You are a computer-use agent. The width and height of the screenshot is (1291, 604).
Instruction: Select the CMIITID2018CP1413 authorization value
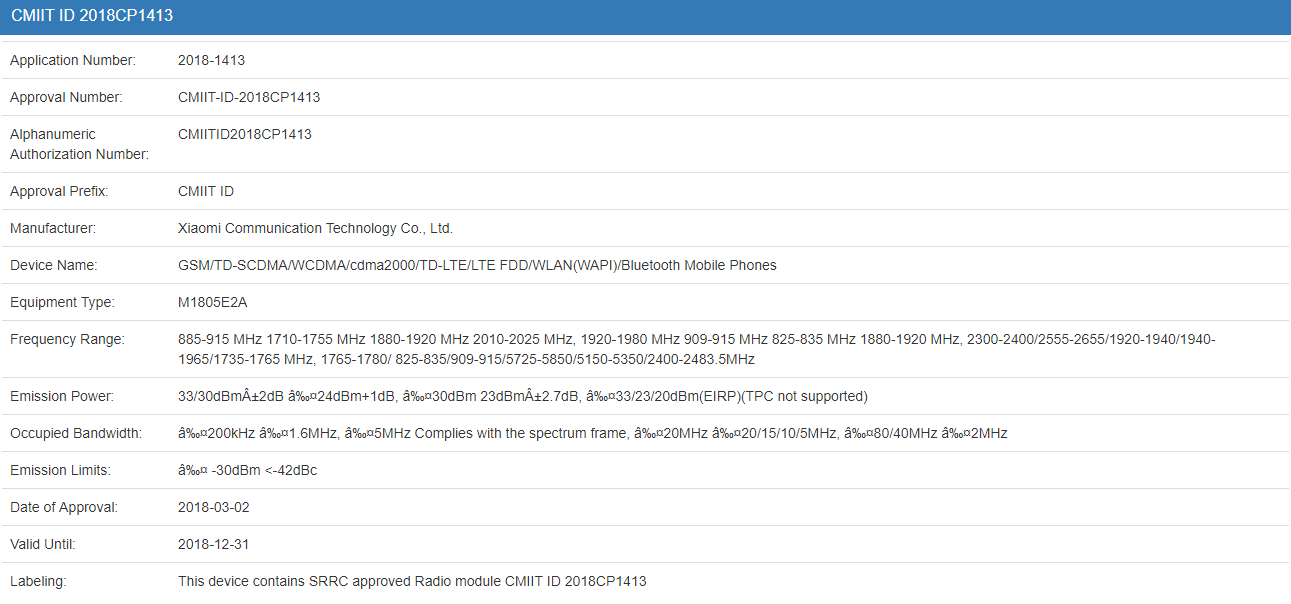tap(245, 134)
